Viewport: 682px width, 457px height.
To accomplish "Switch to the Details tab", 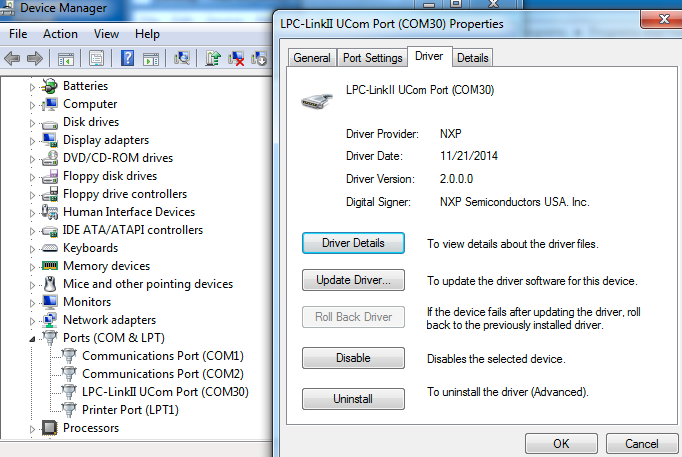I will pyautogui.click(x=473, y=58).
